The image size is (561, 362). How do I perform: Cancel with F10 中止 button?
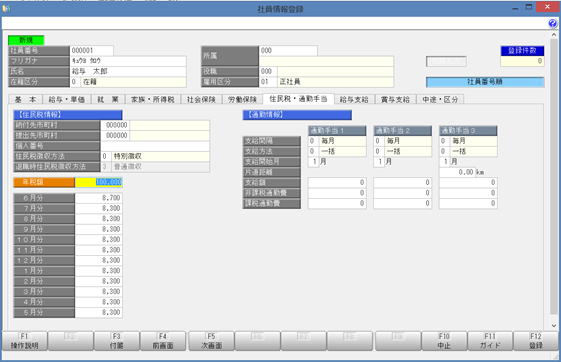[x=444, y=341]
